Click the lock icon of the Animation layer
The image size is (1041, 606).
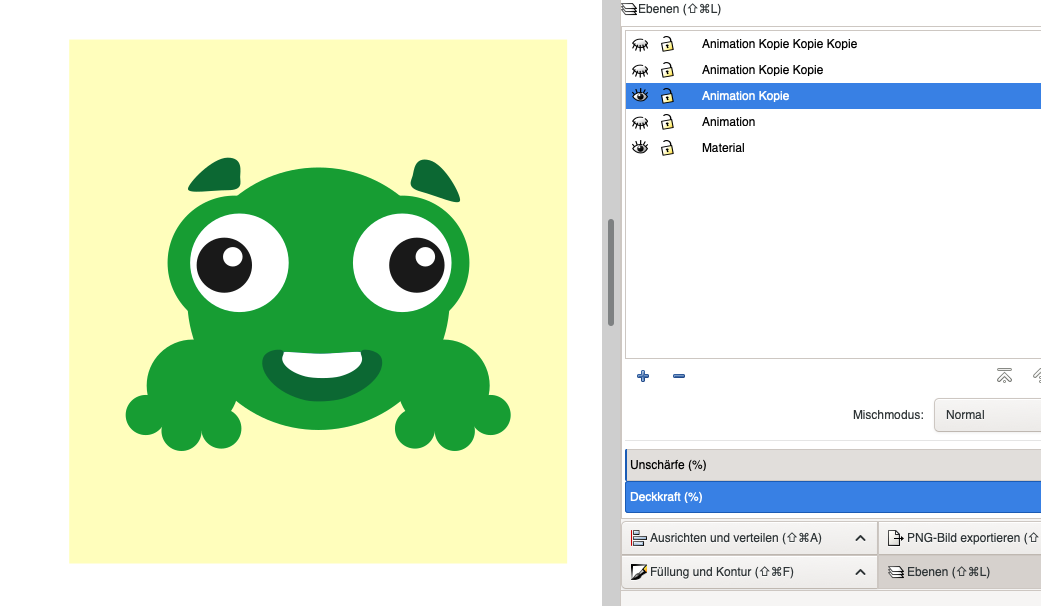point(667,122)
